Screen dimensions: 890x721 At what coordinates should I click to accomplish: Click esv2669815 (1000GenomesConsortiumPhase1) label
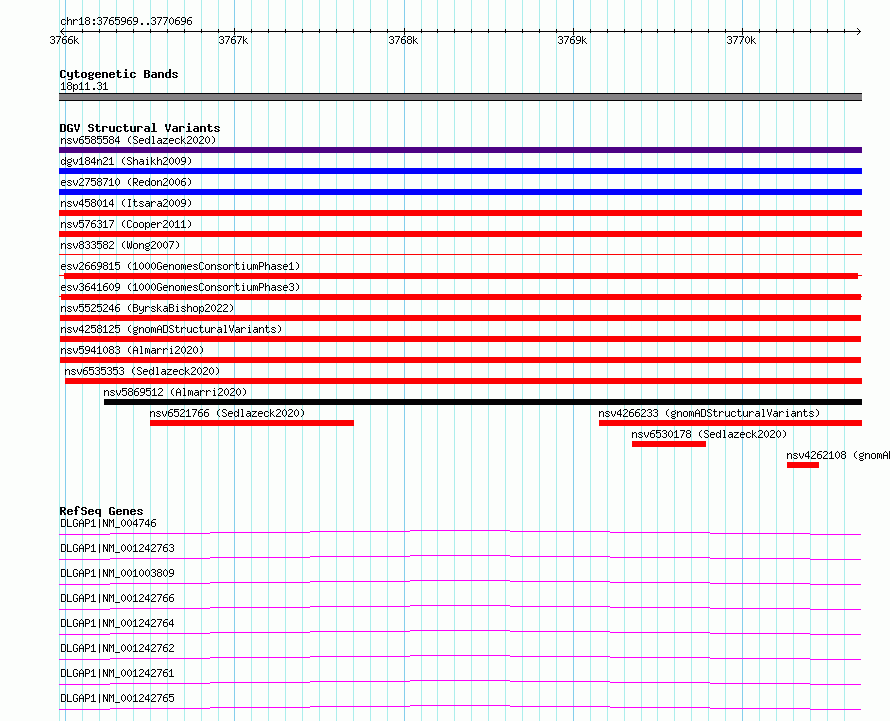[x=180, y=266]
